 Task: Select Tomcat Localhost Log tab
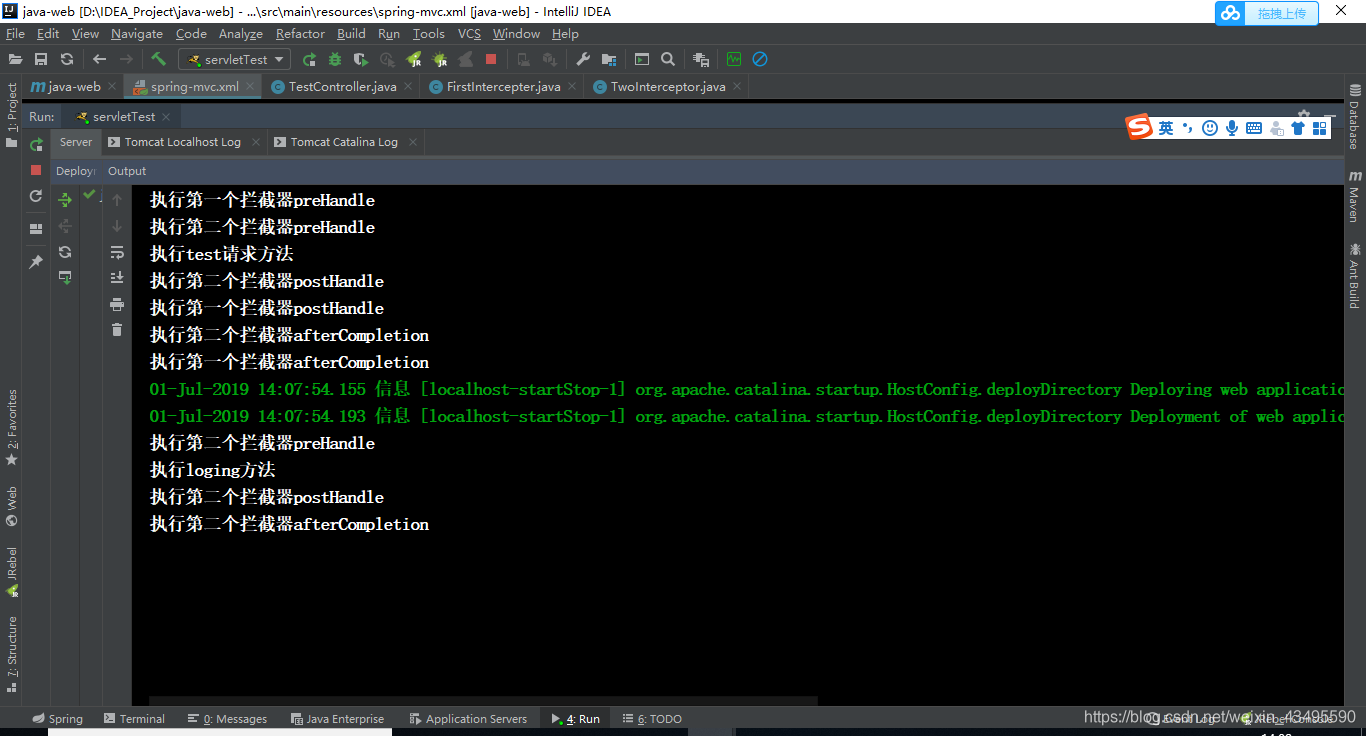point(182,142)
